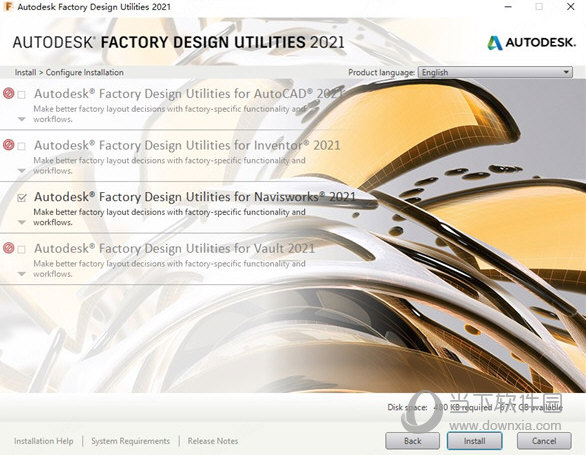Click the Factory Design Utilities for Navisworks title

[195, 197]
